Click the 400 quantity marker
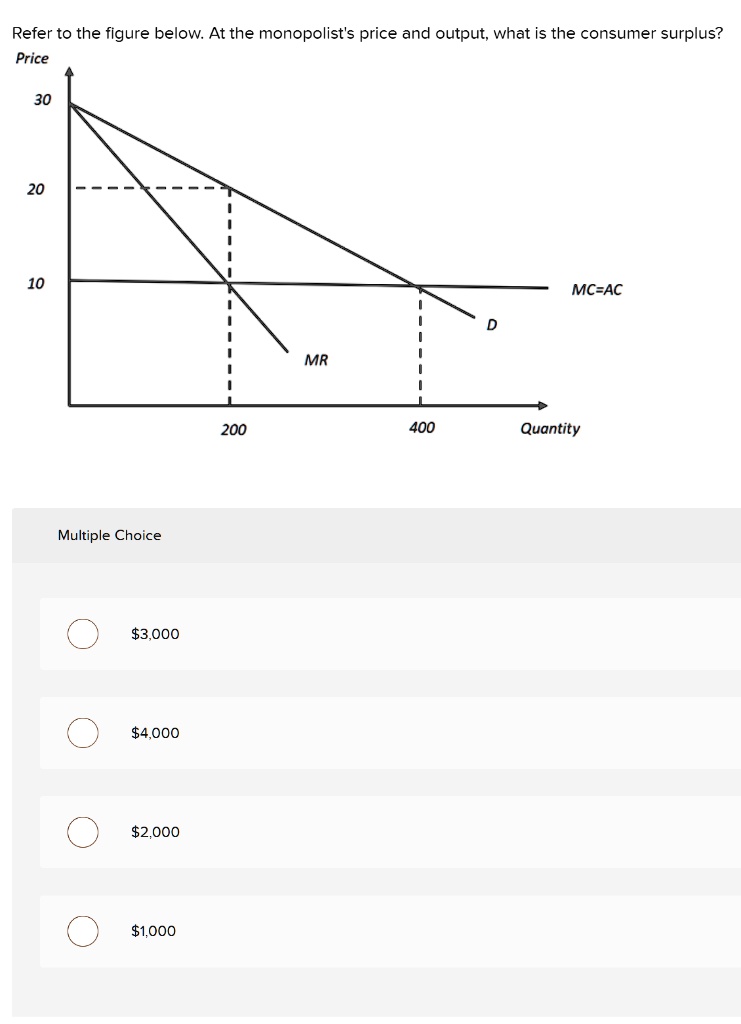 (x=421, y=427)
